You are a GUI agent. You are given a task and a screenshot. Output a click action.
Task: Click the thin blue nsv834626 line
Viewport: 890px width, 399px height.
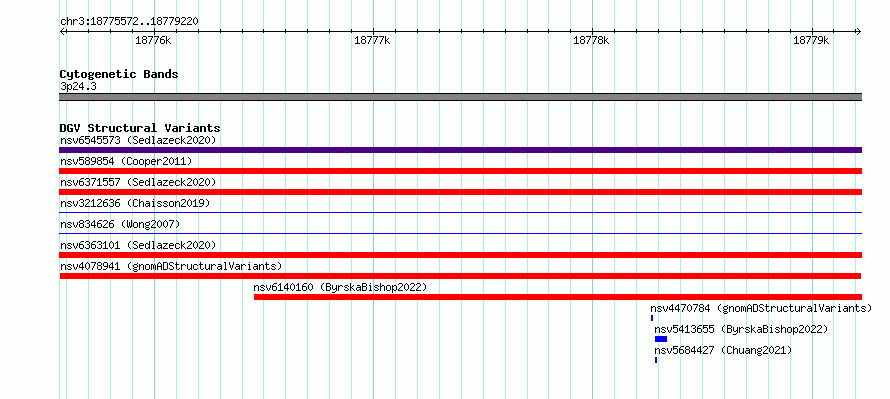click(460, 233)
